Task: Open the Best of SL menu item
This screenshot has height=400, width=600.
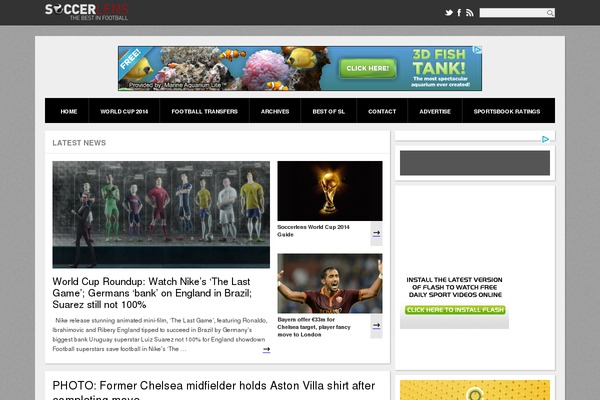Action: coord(328,111)
